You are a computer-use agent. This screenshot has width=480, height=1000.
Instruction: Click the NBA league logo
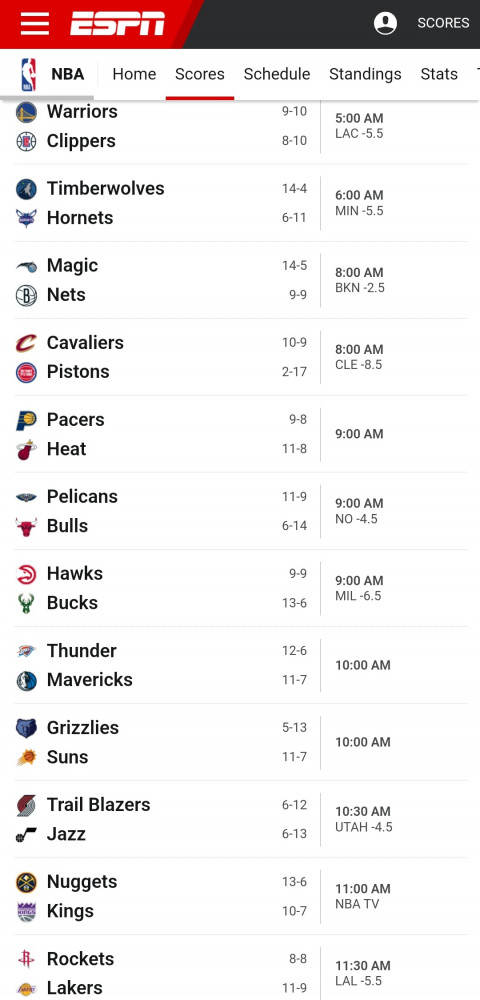(x=28, y=74)
